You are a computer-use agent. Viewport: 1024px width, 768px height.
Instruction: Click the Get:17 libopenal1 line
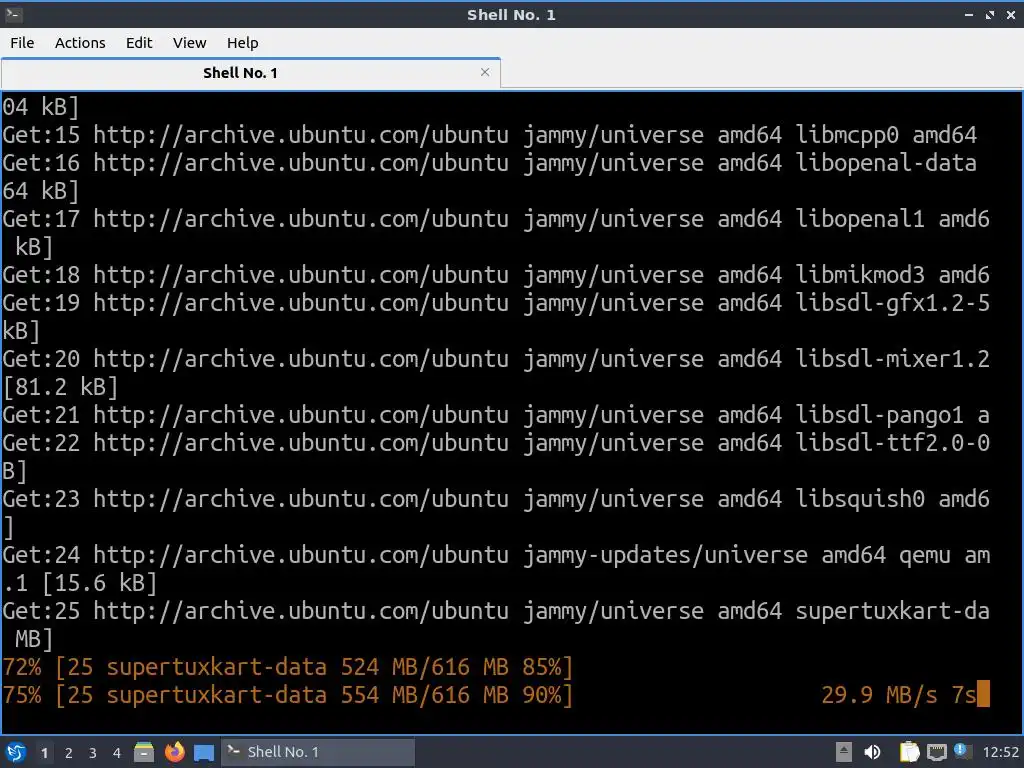click(496, 219)
